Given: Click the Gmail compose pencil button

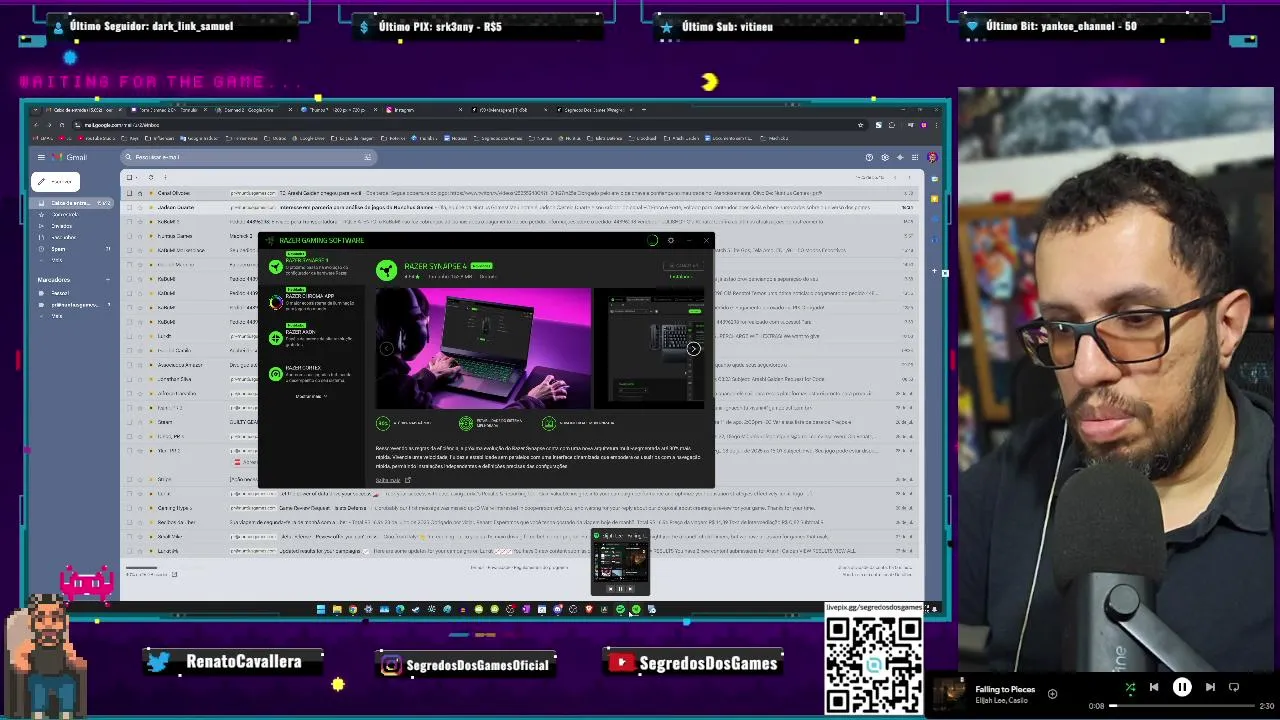Looking at the screenshot, I should coord(56,182).
